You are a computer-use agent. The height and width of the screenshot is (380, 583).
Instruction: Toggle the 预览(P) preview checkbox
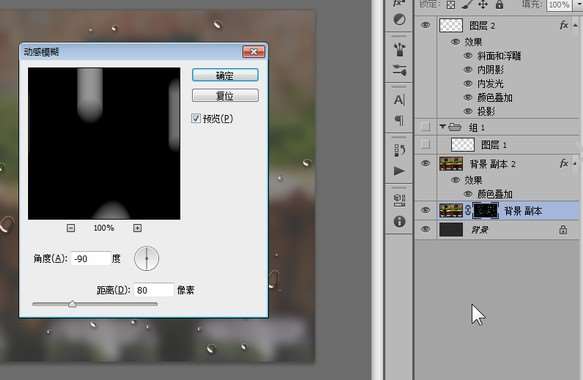pyautogui.click(x=196, y=118)
